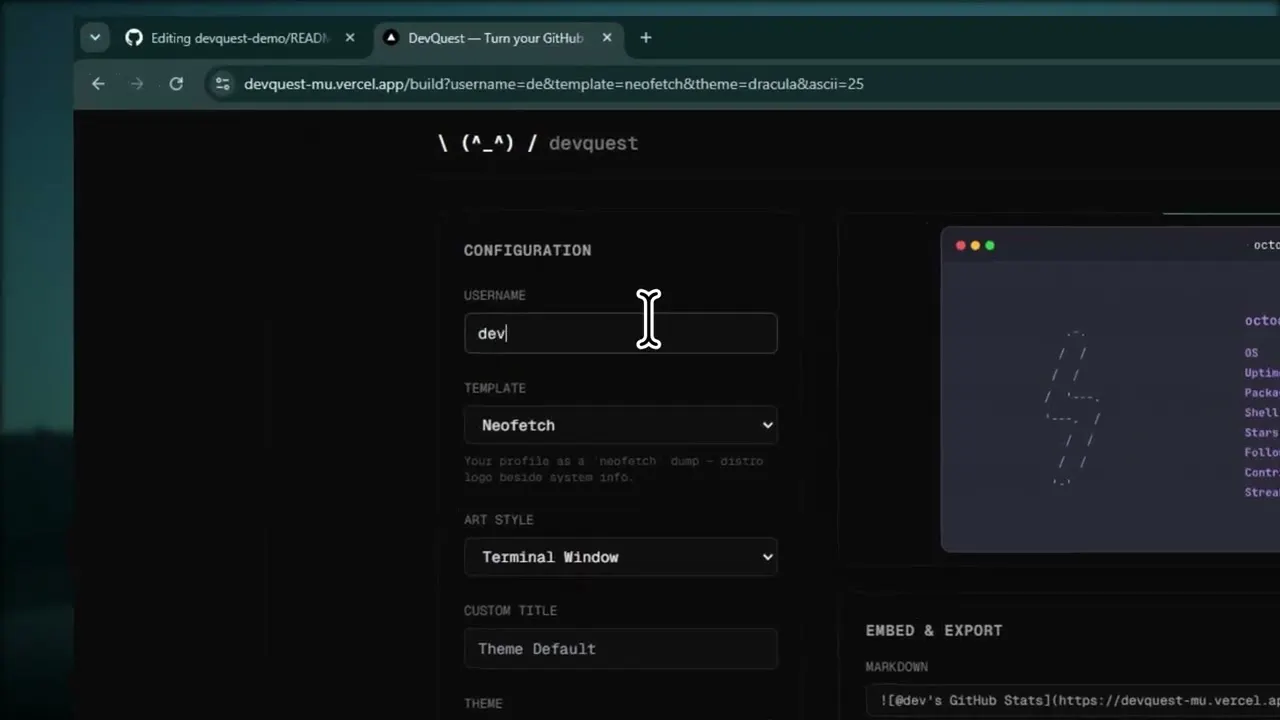
Task: Open the browser tab search dropdown
Action: click(x=95, y=38)
